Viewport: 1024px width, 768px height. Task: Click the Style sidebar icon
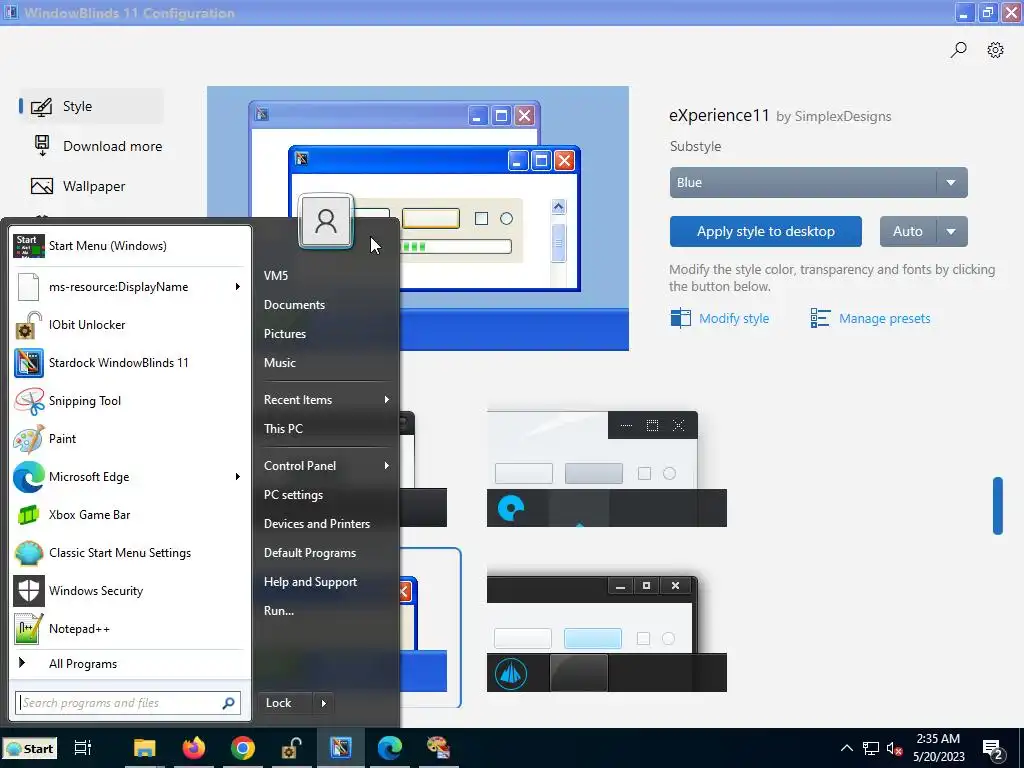click(41, 106)
